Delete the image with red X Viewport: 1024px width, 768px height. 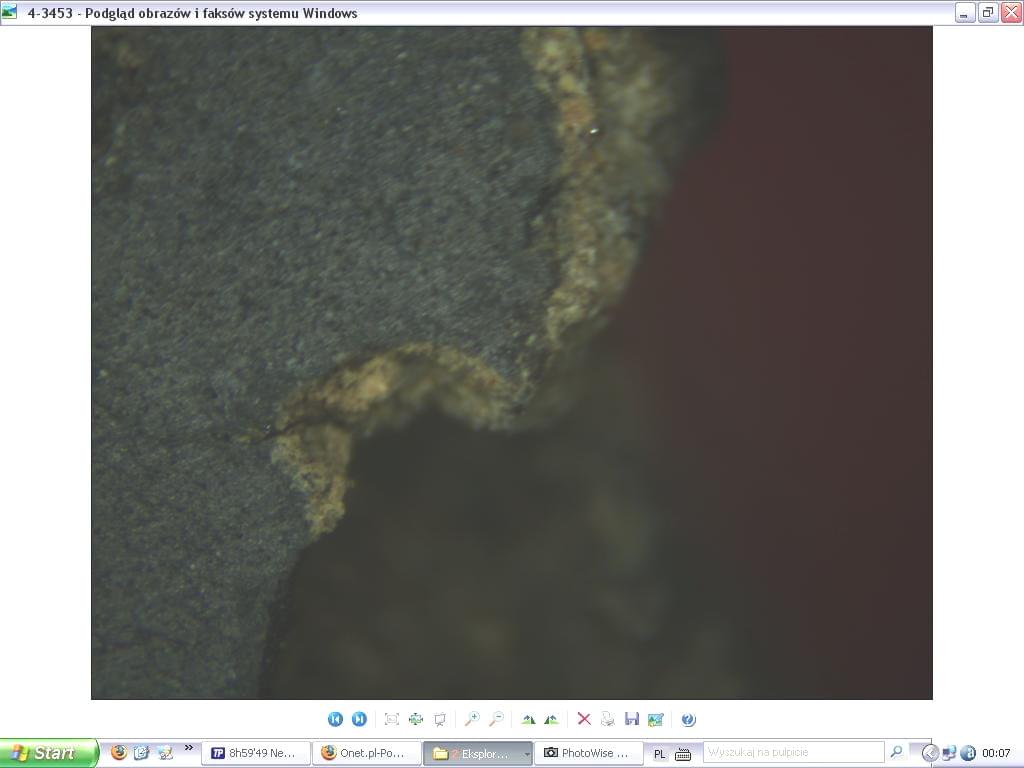click(x=584, y=719)
